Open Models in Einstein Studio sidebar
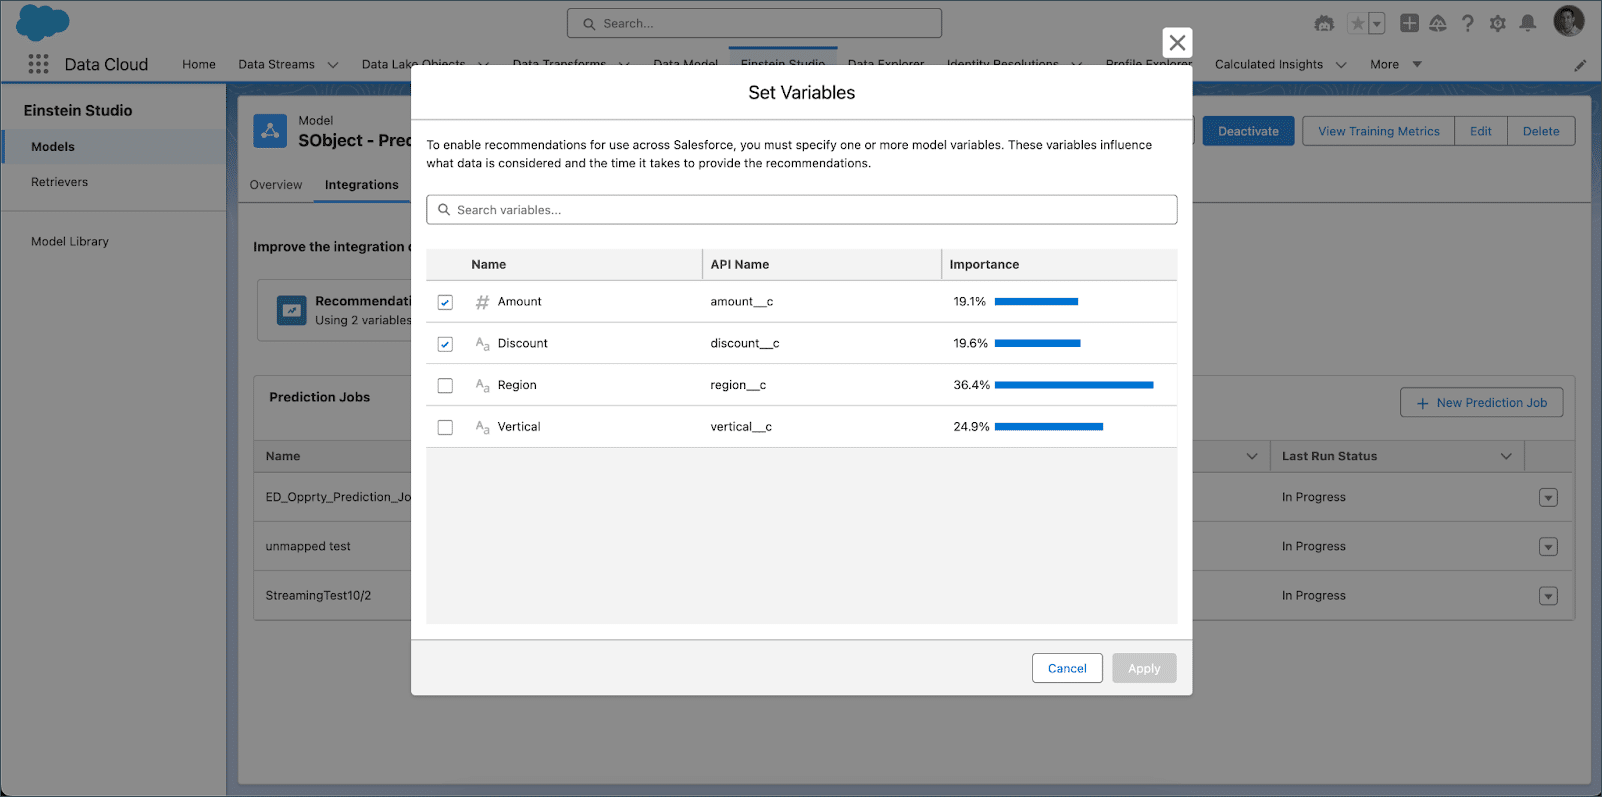Image resolution: width=1602 pixels, height=797 pixels. click(114, 147)
